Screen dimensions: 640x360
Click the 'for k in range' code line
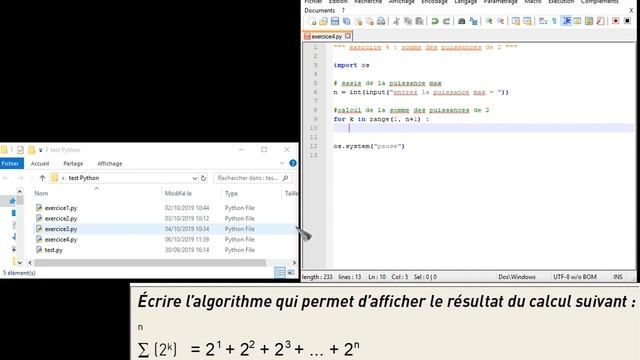[x=381, y=119]
